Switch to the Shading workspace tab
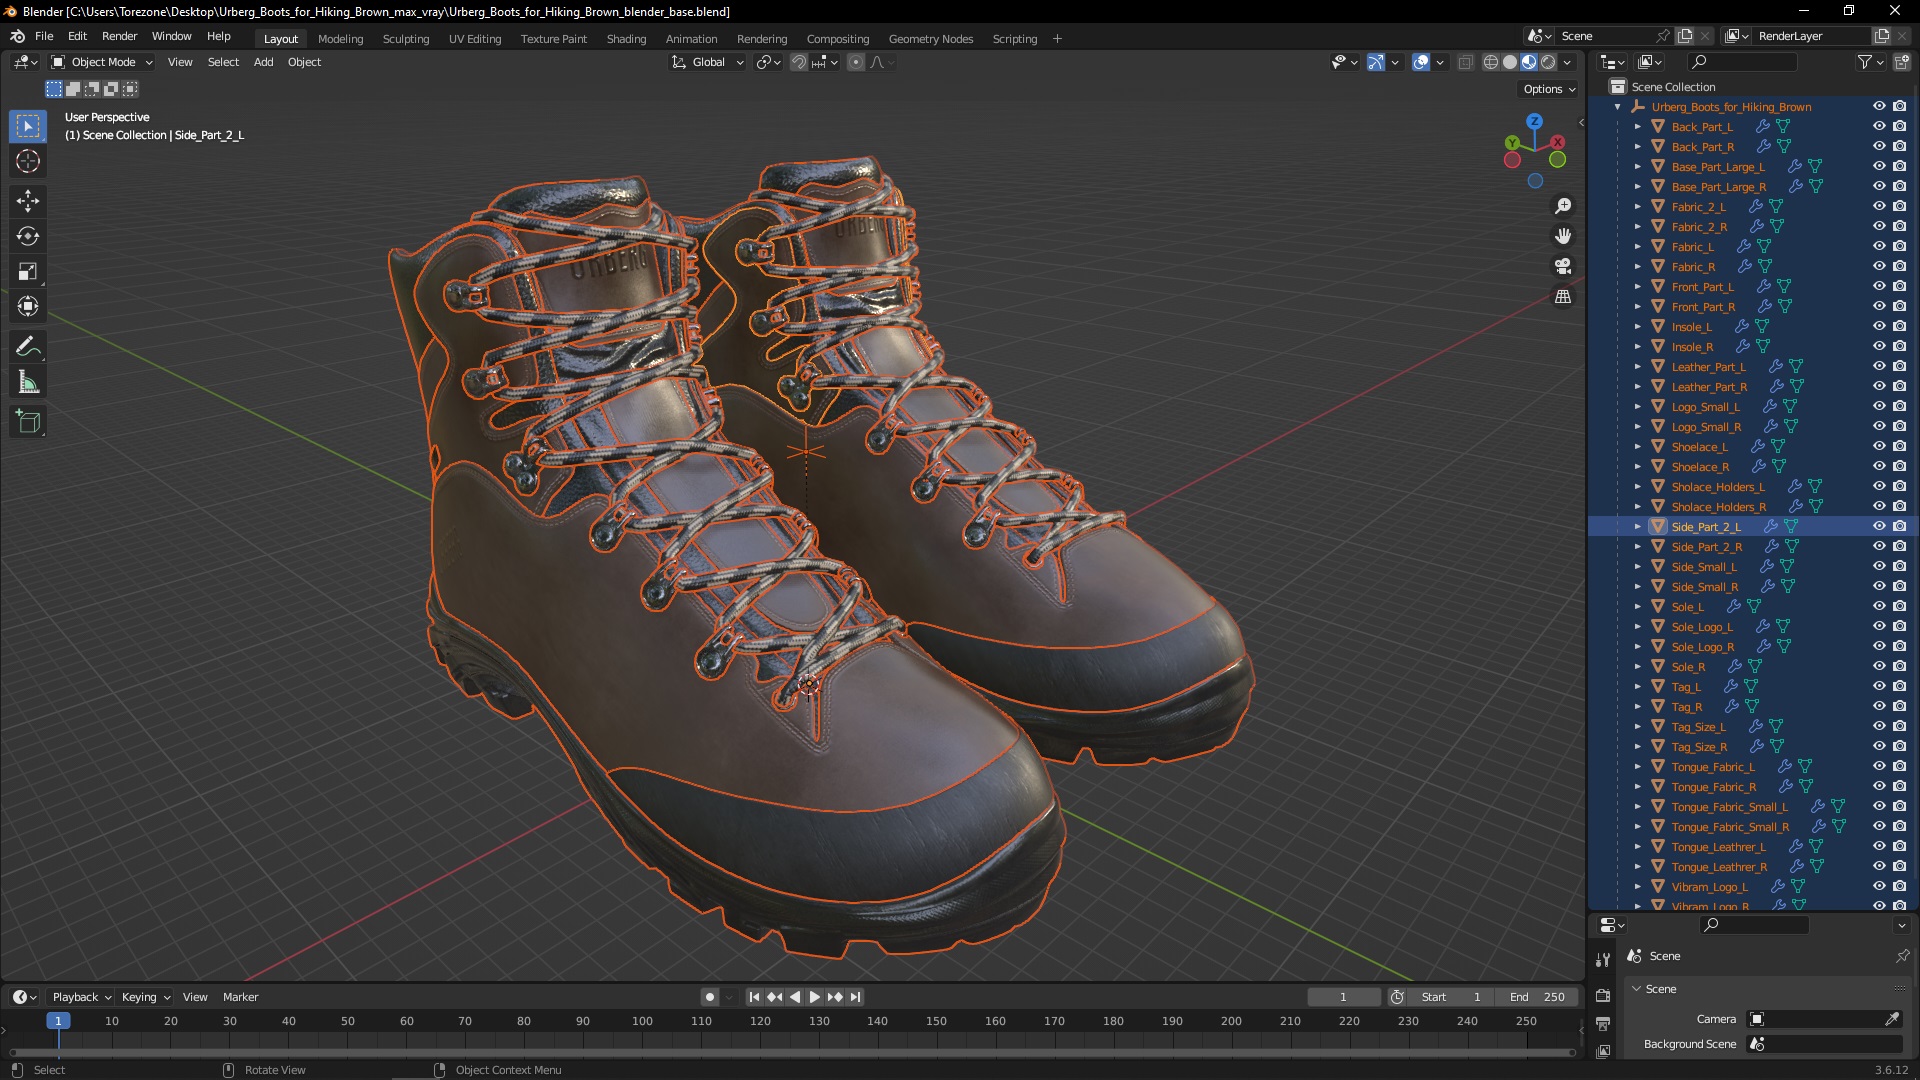This screenshot has width=1920, height=1080. pyautogui.click(x=626, y=39)
